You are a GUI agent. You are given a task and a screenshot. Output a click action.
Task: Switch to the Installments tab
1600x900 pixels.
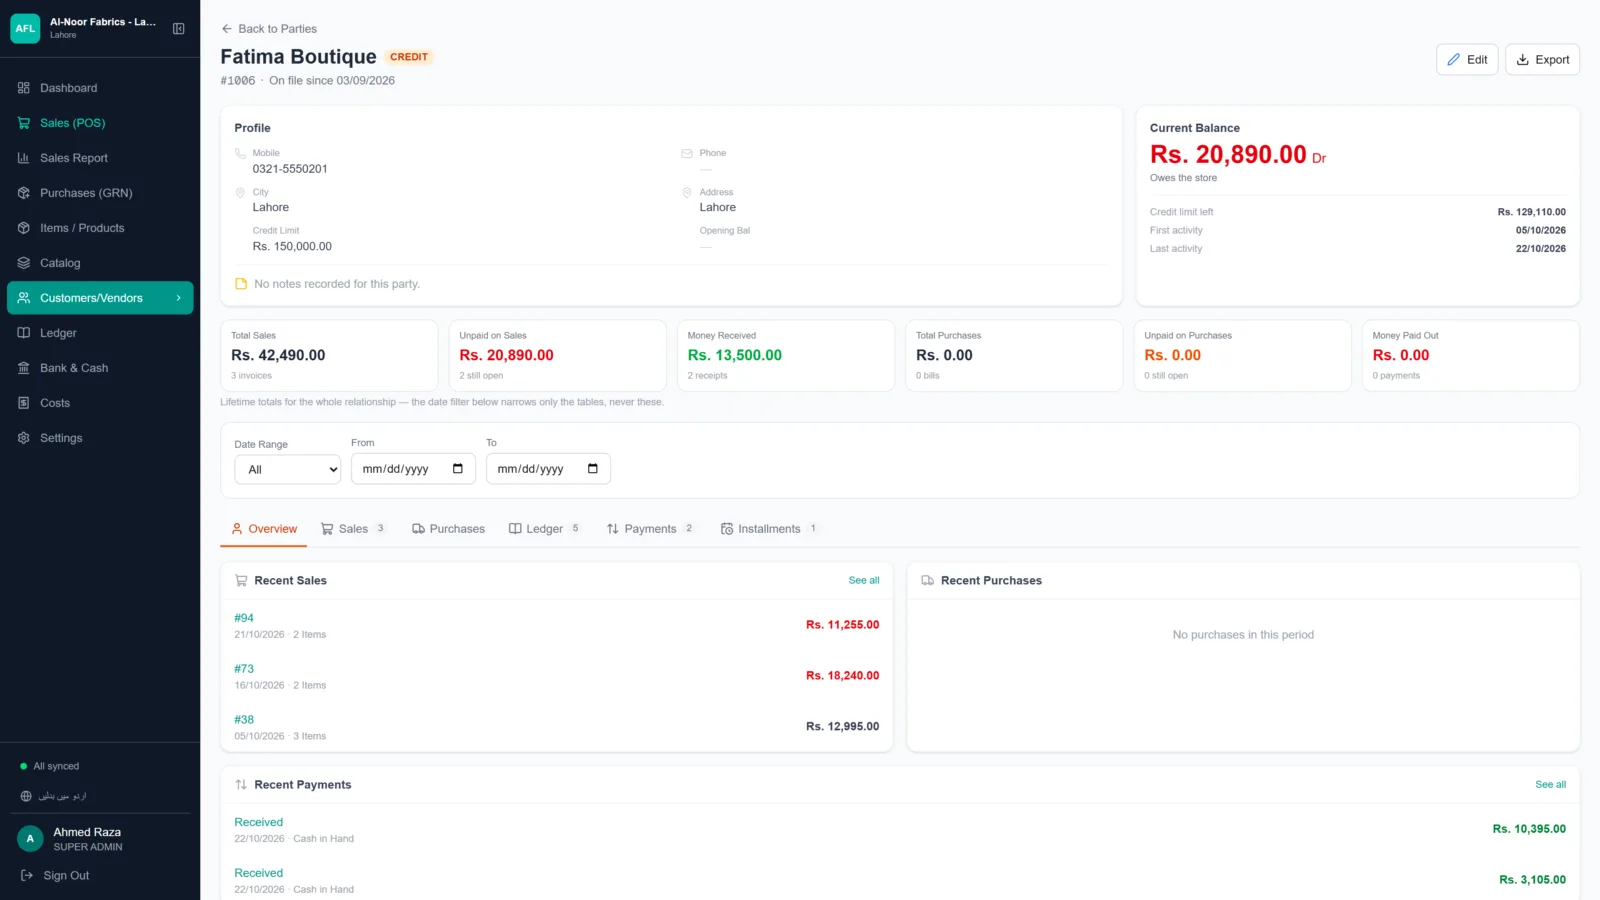pos(769,529)
